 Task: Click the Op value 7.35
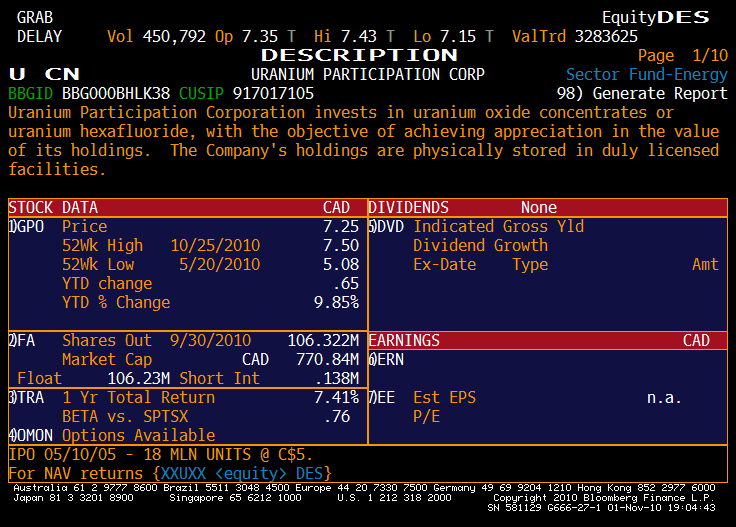260,36
